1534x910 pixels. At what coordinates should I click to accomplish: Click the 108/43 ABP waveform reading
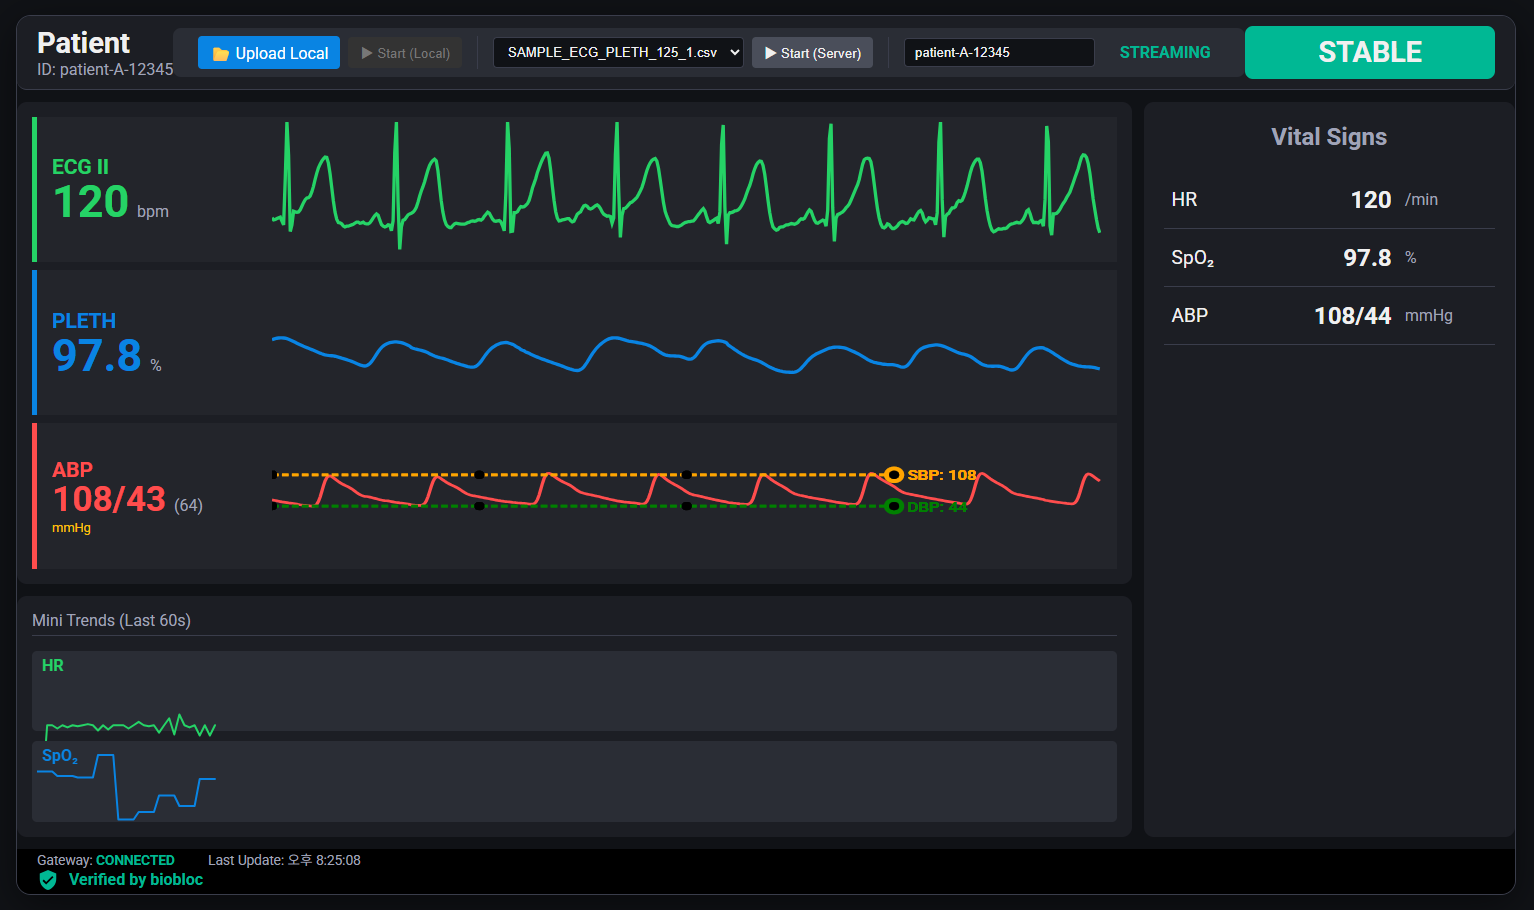(x=109, y=499)
